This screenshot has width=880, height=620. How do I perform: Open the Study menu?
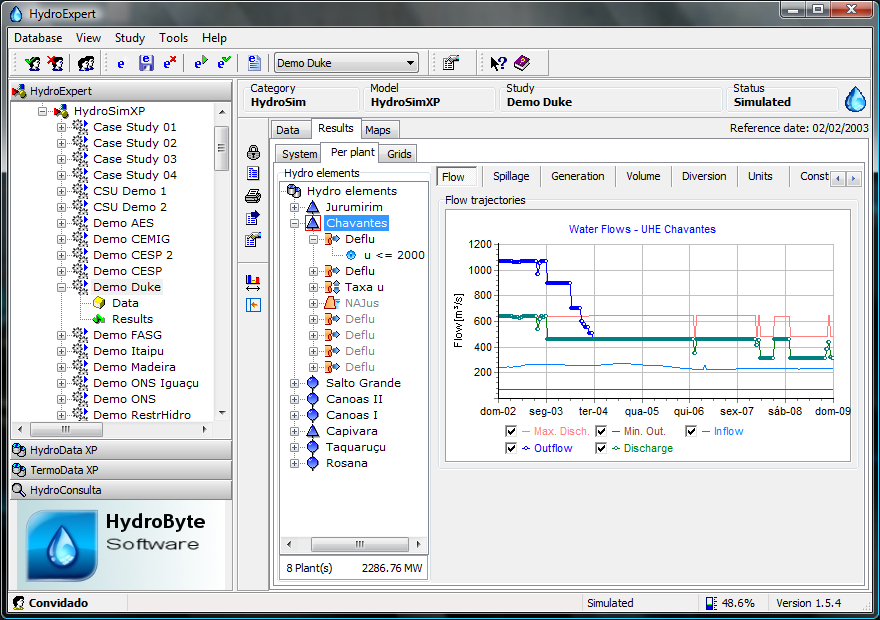(x=130, y=38)
